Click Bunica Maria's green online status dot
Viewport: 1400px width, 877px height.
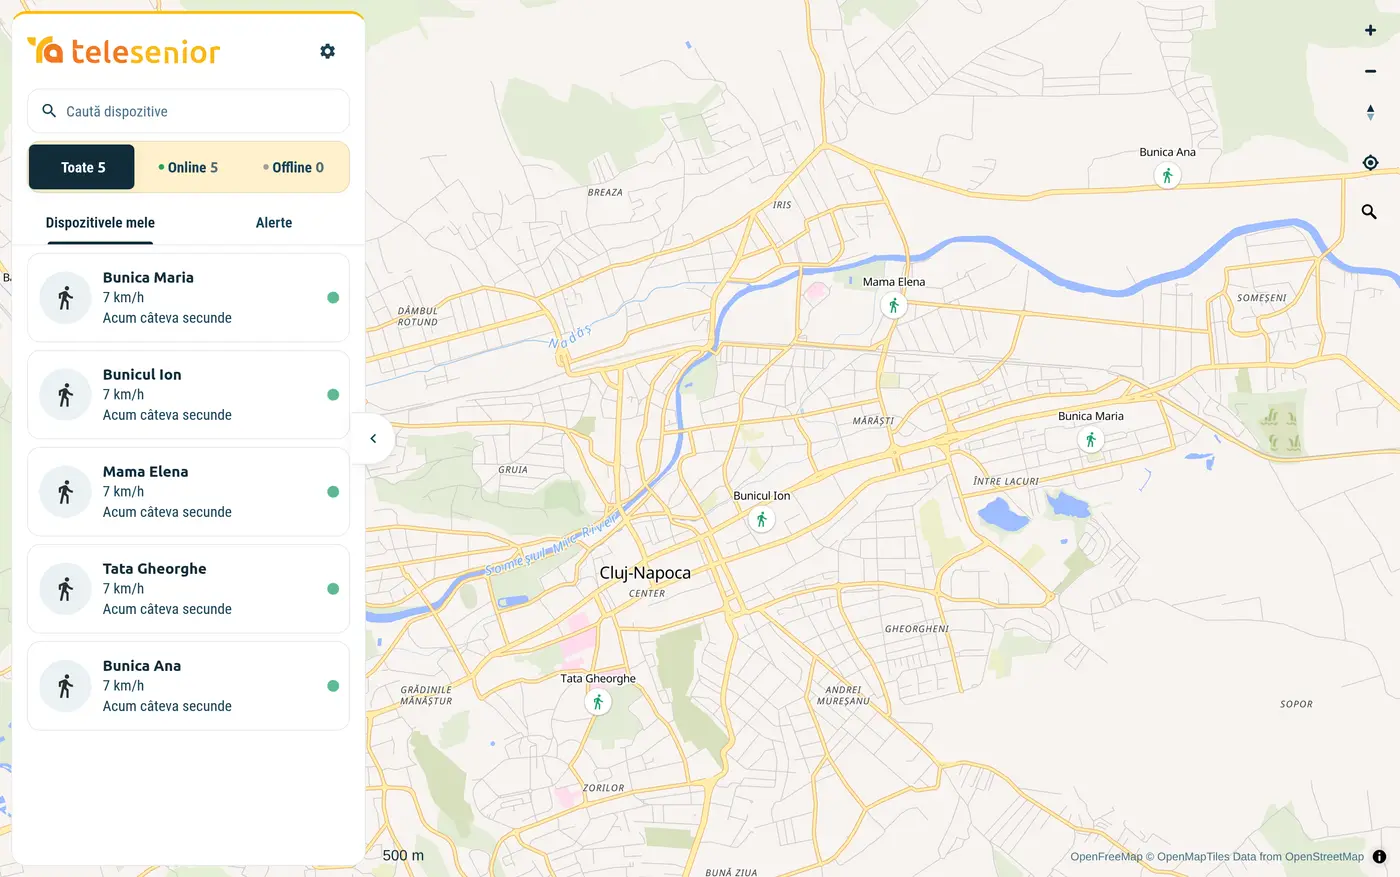(x=333, y=298)
